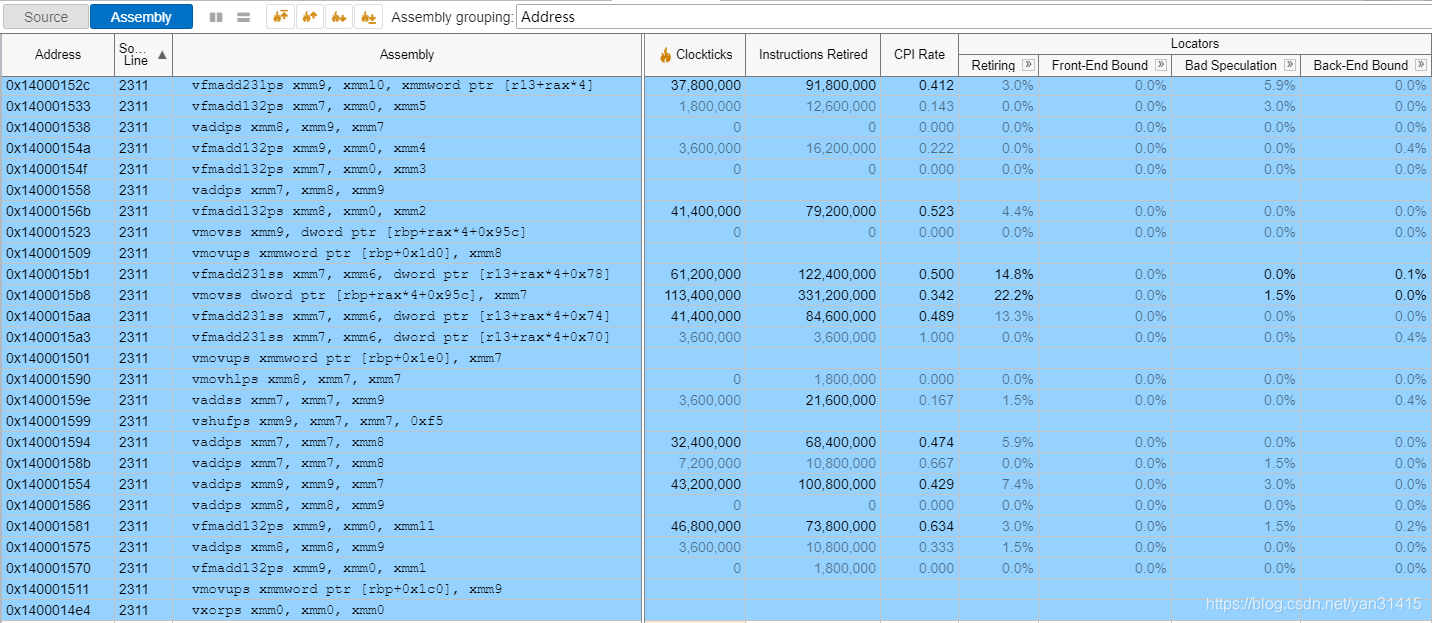The height and width of the screenshot is (623, 1432).
Task: Click the vfmadd132ps xmm9, xmm0, xmm11 instruction
Action: click(313, 526)
